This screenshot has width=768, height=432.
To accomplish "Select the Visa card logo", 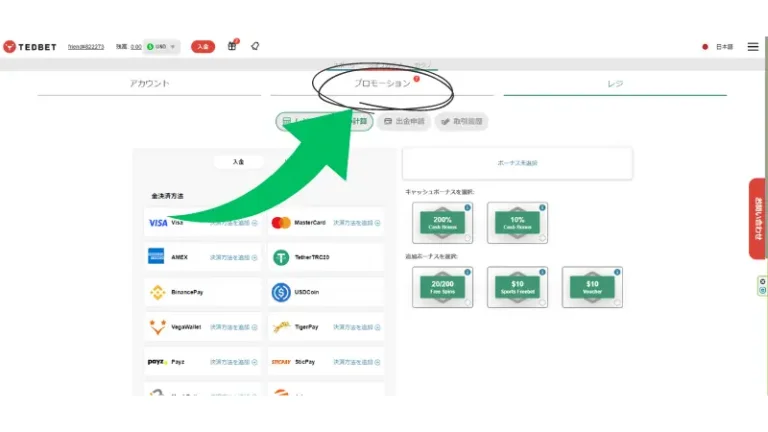I will [158, 223].
